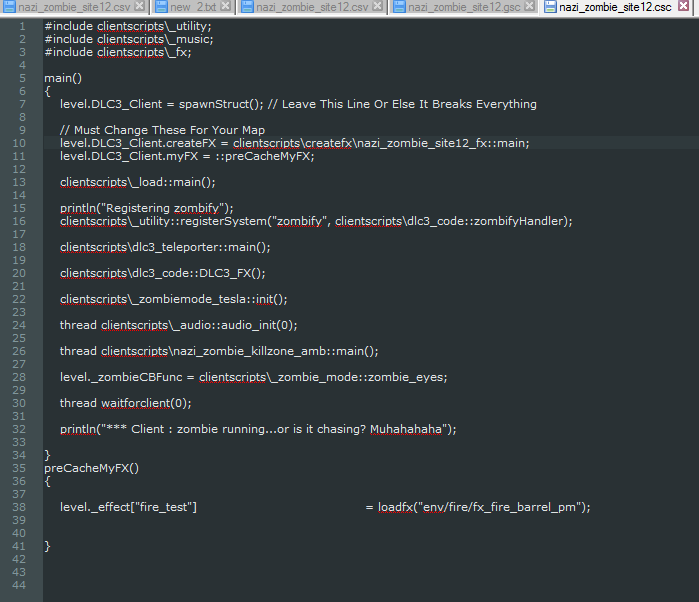This screenshot has width=699, height=602.
Task: Click the preCacheMyFX() definition line
Action: click(x=91, y=468)
